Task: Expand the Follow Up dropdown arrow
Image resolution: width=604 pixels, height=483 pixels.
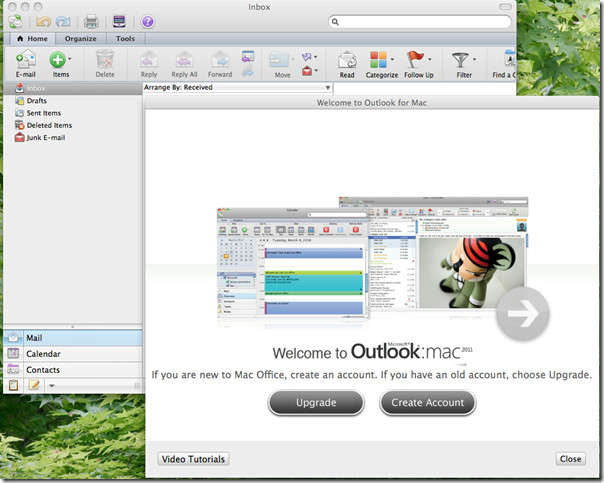Action: (x=430, y=59)
